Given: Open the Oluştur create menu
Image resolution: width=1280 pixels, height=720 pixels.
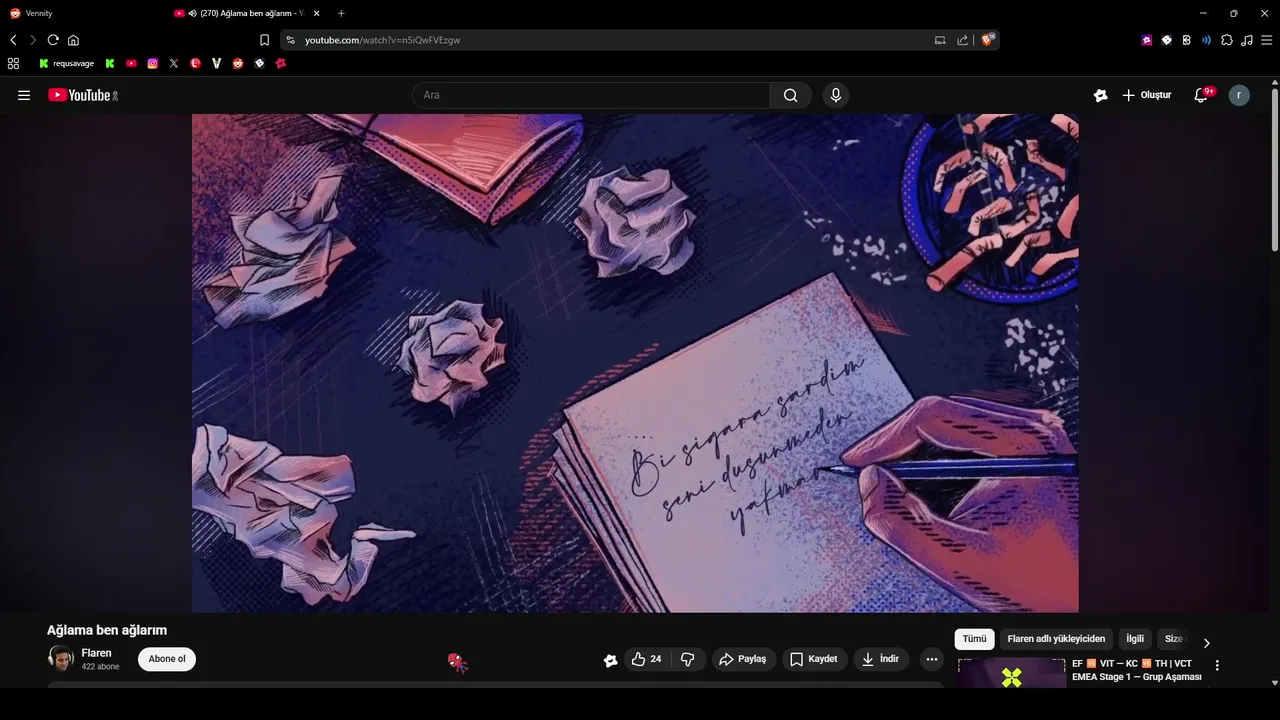Looking at the screenshot, I should [x=1146, y=95].
